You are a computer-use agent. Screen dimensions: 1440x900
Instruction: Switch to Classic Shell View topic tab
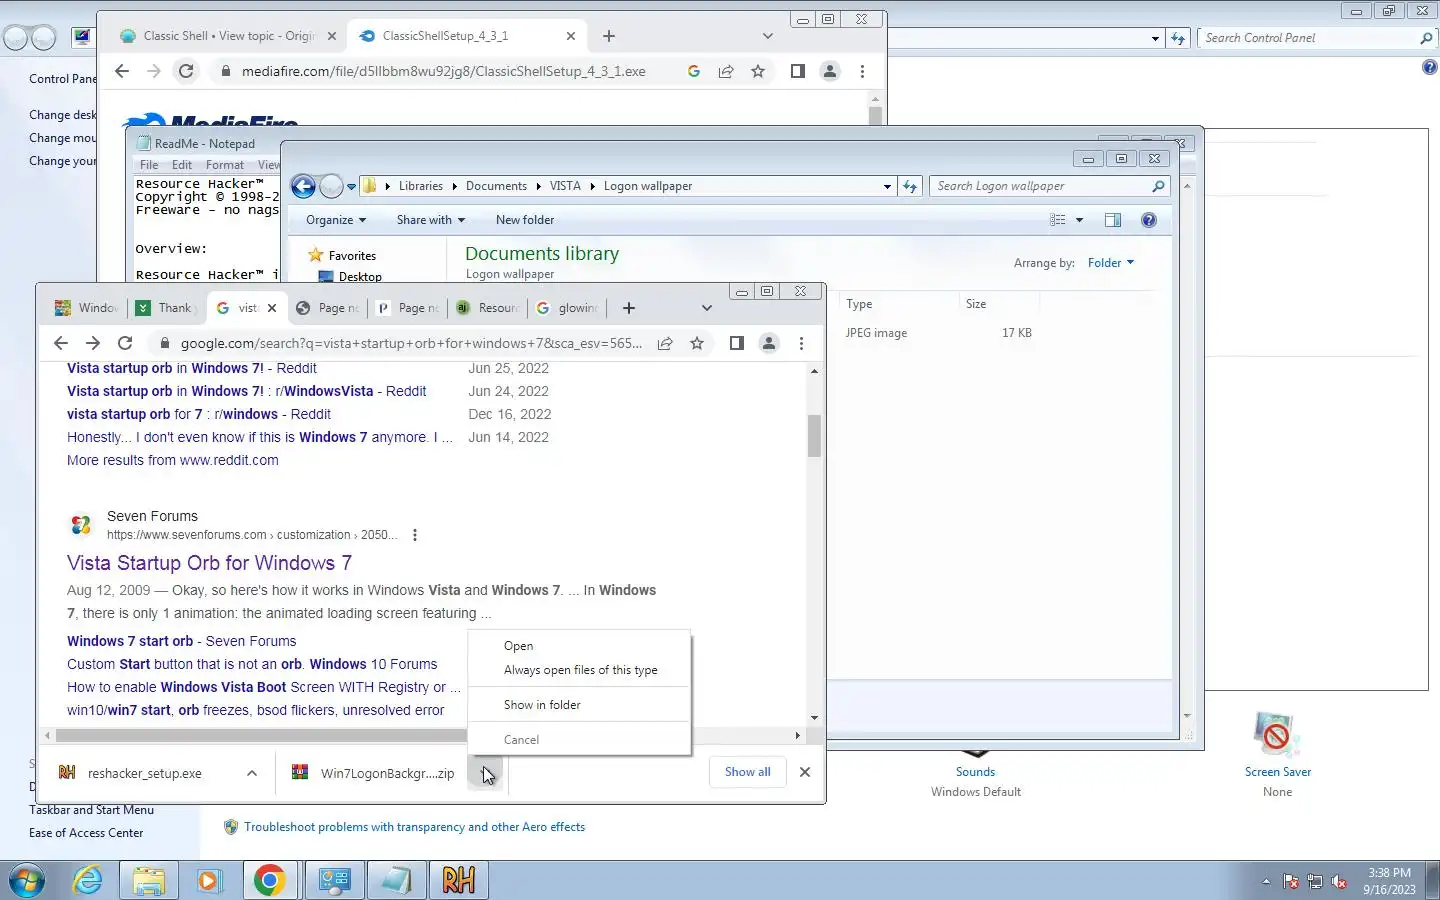coord(229,36)
